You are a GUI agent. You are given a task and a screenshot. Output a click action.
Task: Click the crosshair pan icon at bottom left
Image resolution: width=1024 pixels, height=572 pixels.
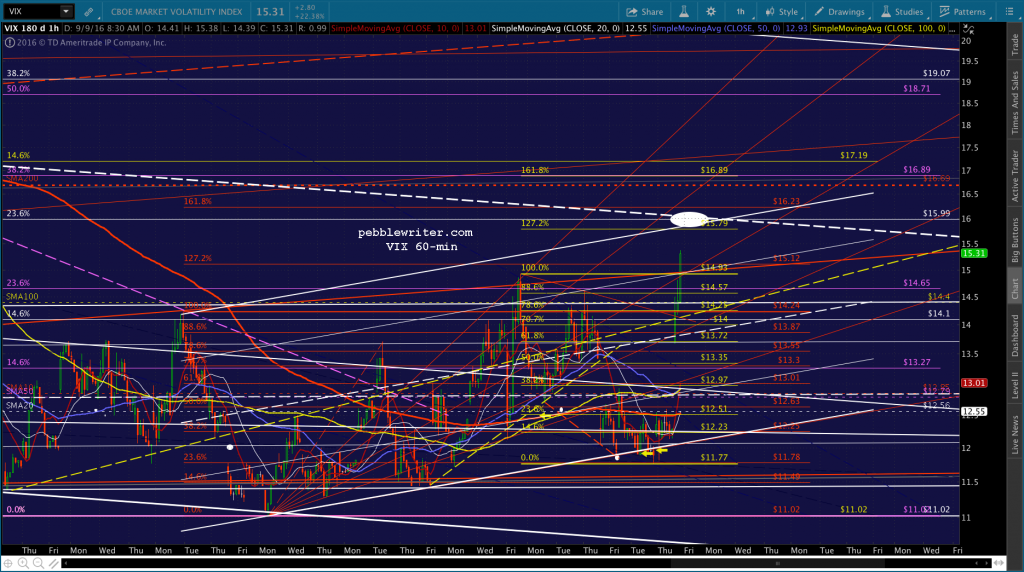[8, 563]
